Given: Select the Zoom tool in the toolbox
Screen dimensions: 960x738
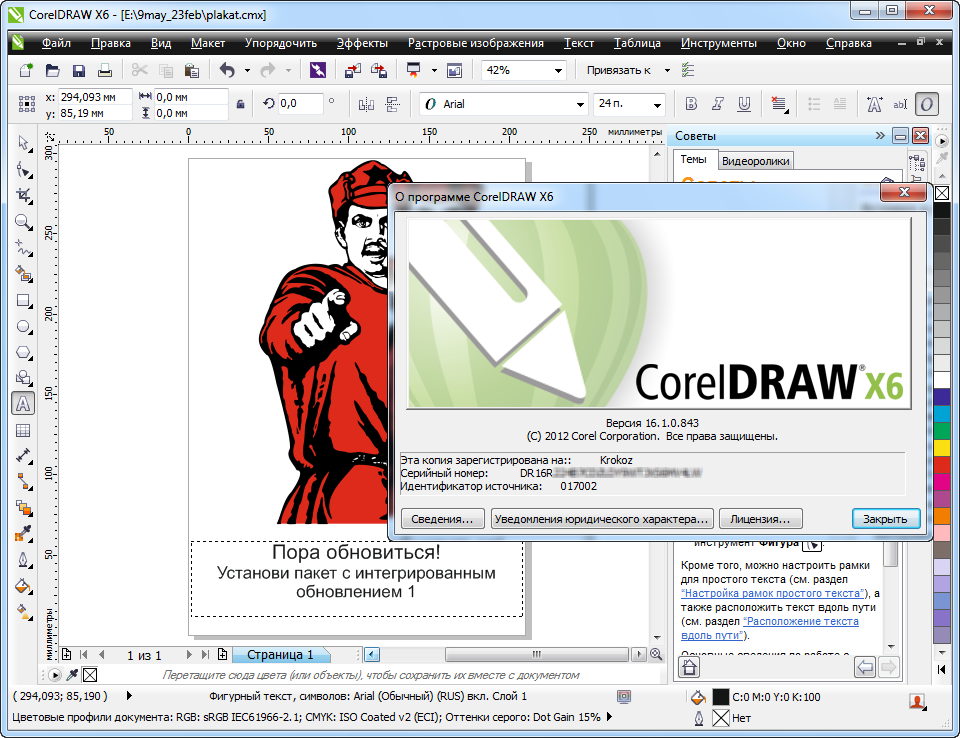Looking at the screenshot, I should (22, 222).
